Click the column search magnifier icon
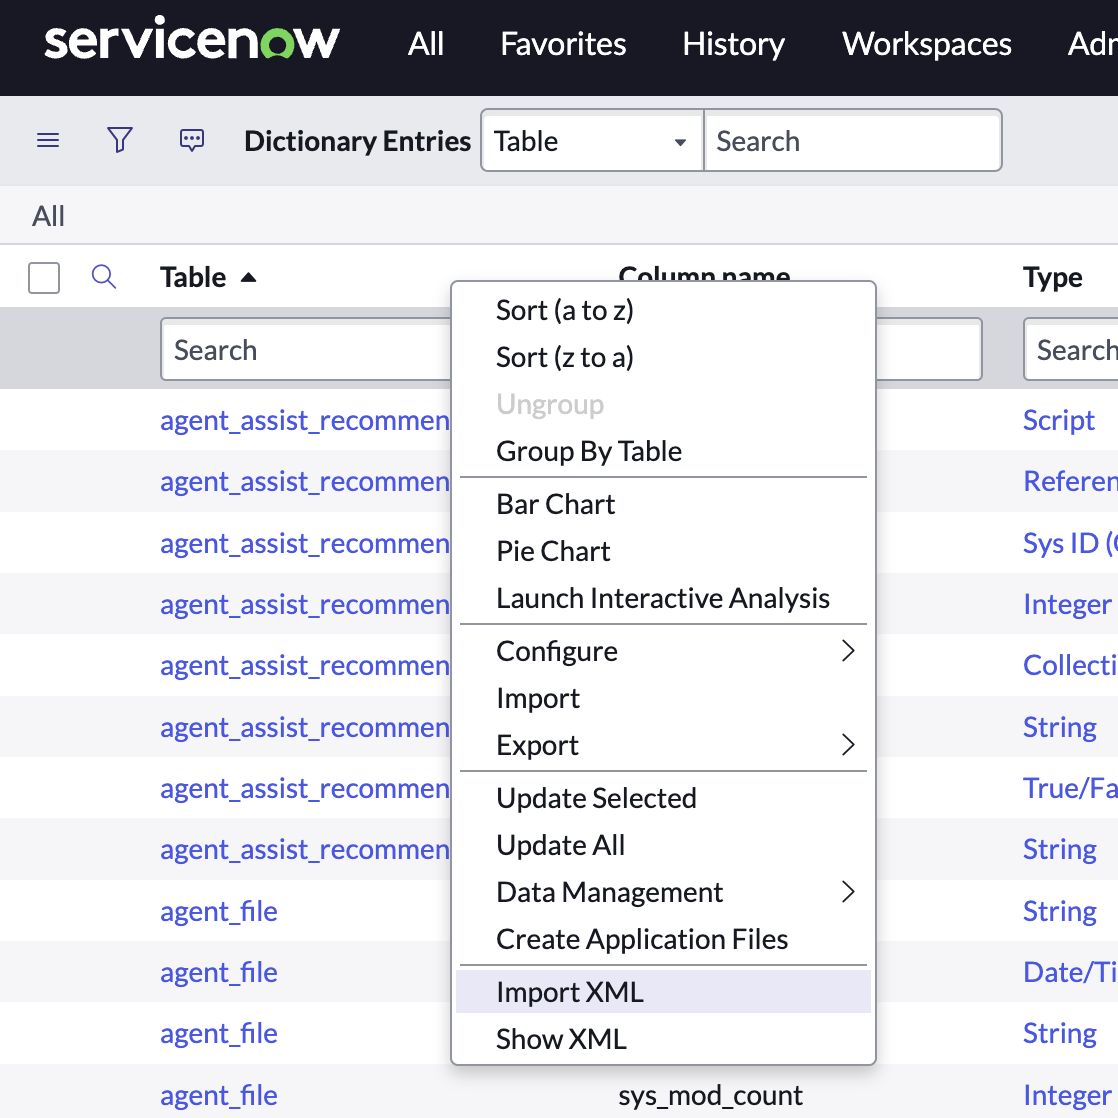 pos(104,277)
